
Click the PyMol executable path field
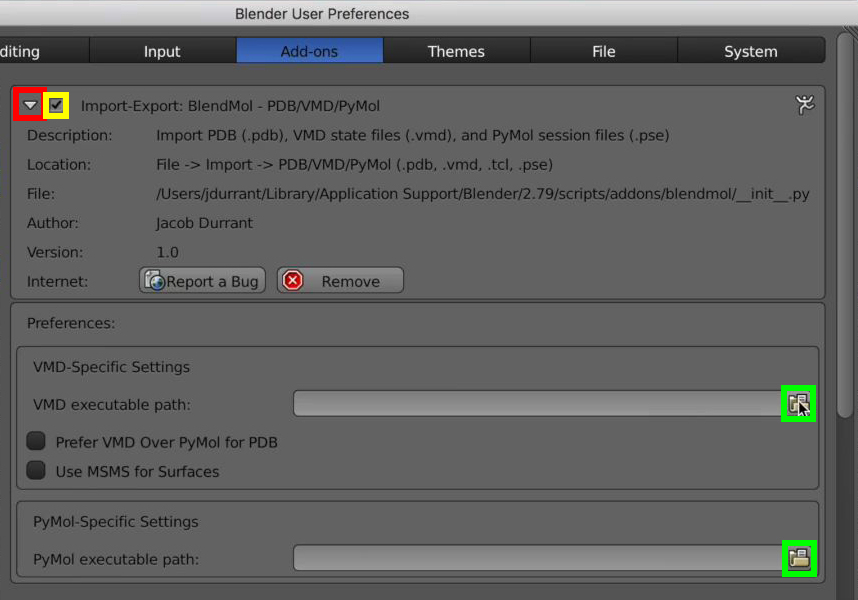pos(539,558)
